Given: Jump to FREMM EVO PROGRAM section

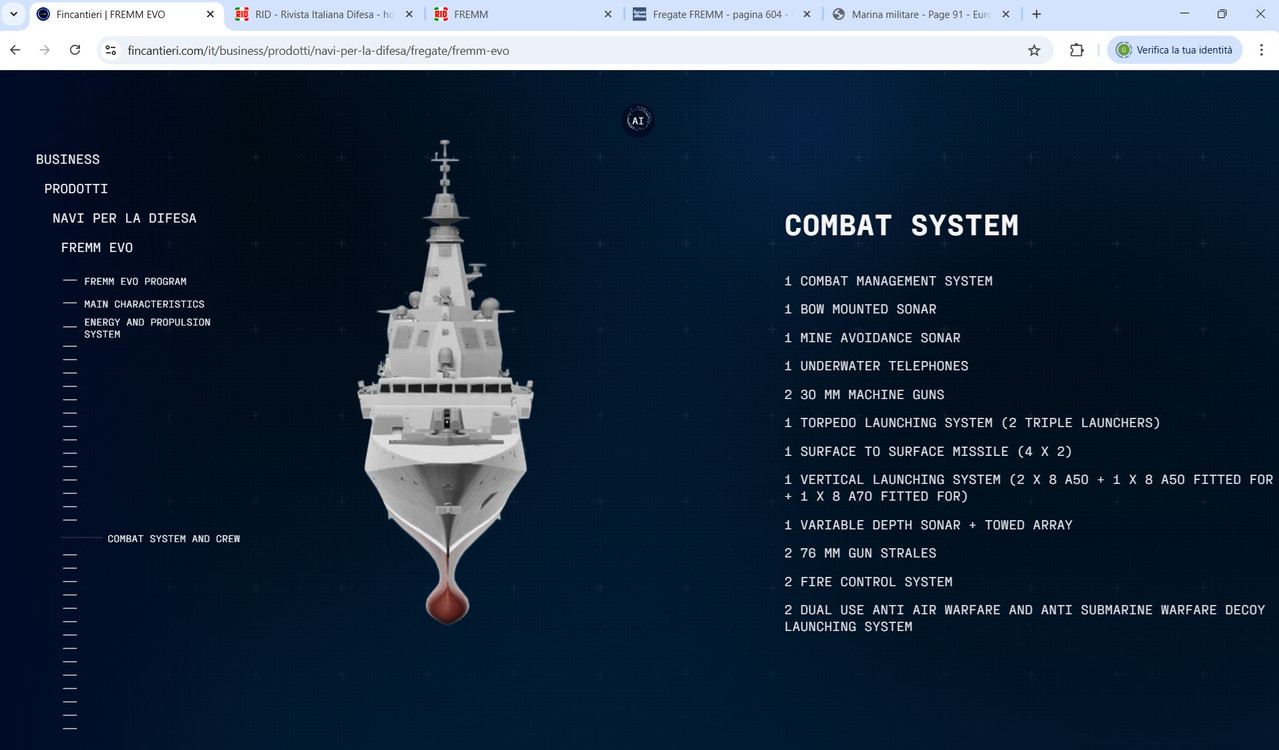Looking at the screenshot, I should [135, 282].
